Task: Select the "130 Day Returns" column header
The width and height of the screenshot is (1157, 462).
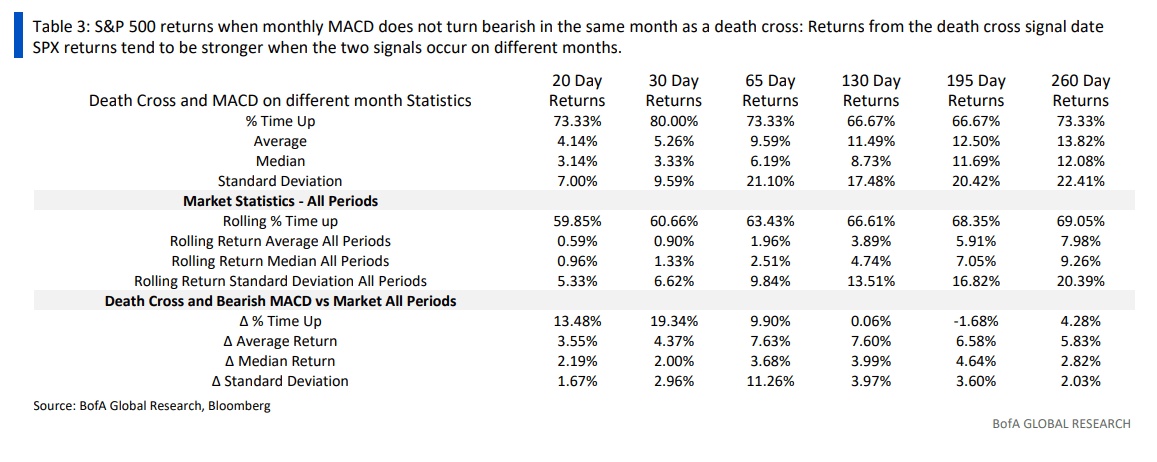Action: tap(869, 90)
